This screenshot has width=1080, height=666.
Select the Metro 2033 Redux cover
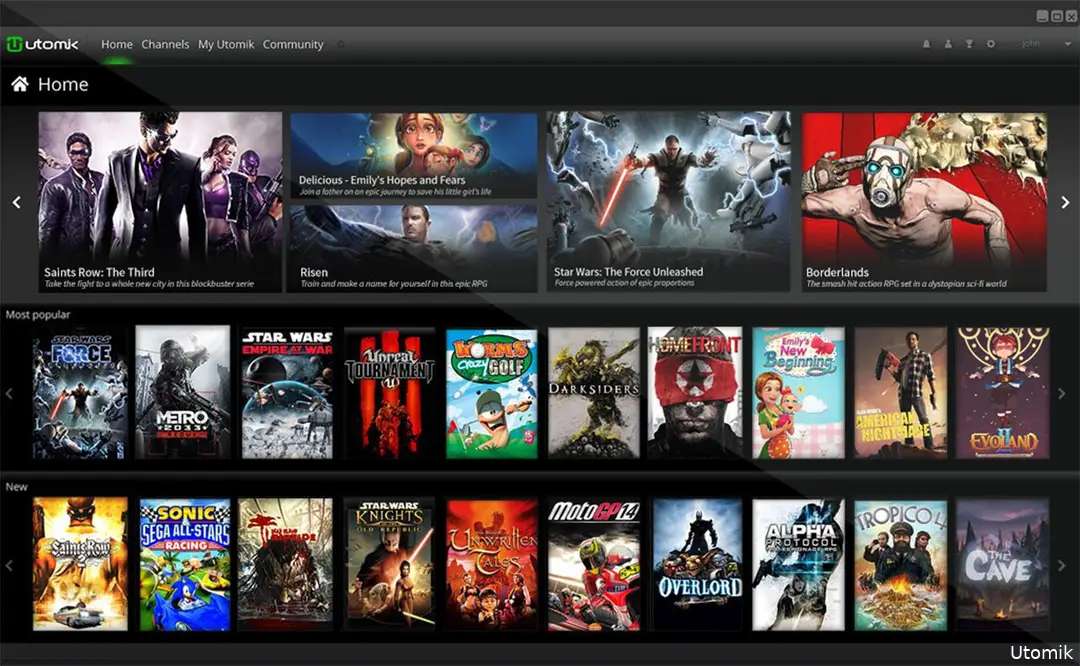point(183,392)
